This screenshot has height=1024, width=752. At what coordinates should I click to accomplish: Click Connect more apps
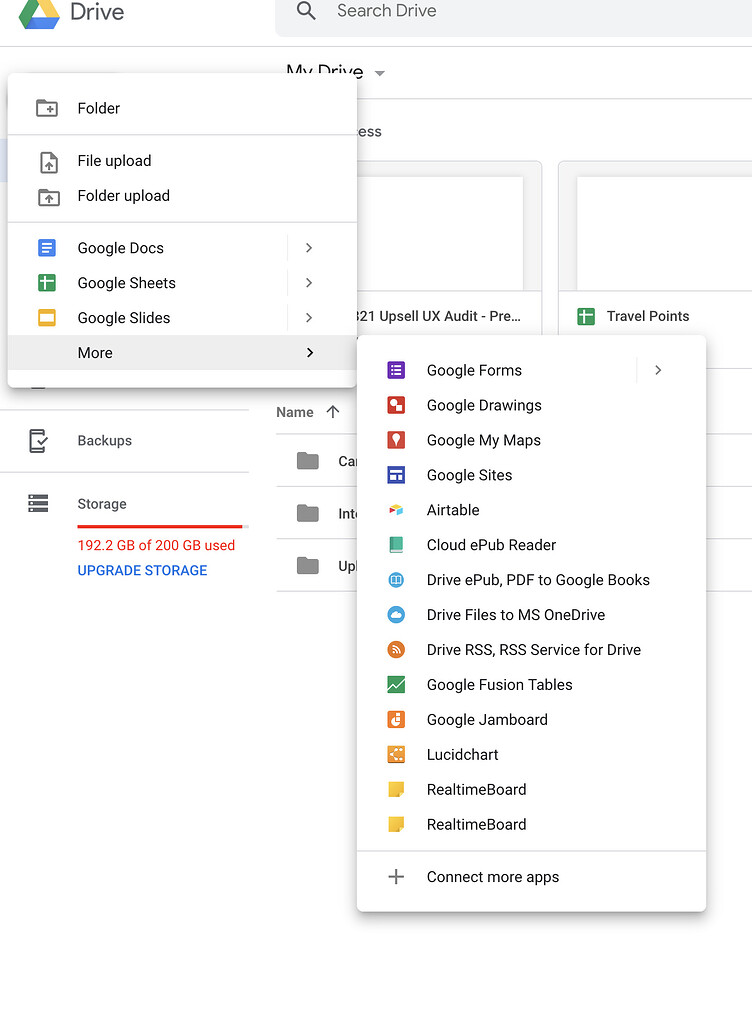[492, 876]
